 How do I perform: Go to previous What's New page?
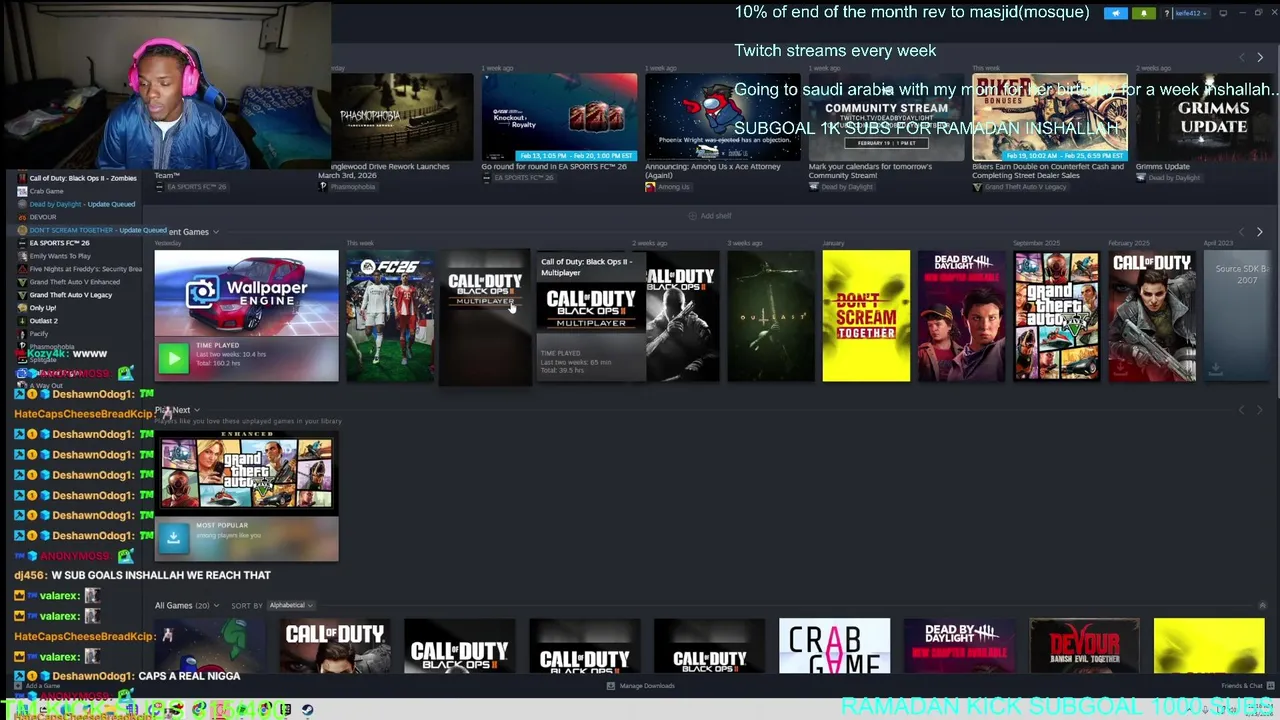[x=1242, y=57]
